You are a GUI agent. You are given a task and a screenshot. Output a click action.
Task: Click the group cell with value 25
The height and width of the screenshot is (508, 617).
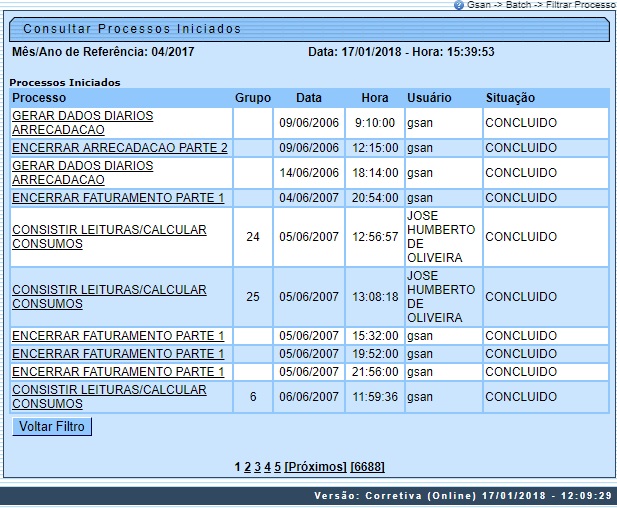[253, 297]
